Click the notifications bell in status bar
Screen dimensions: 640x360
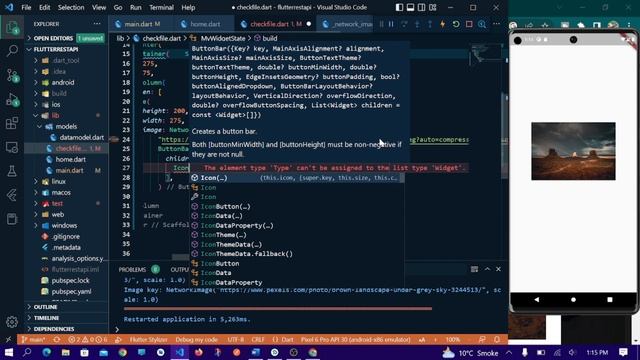coord(497,340)
